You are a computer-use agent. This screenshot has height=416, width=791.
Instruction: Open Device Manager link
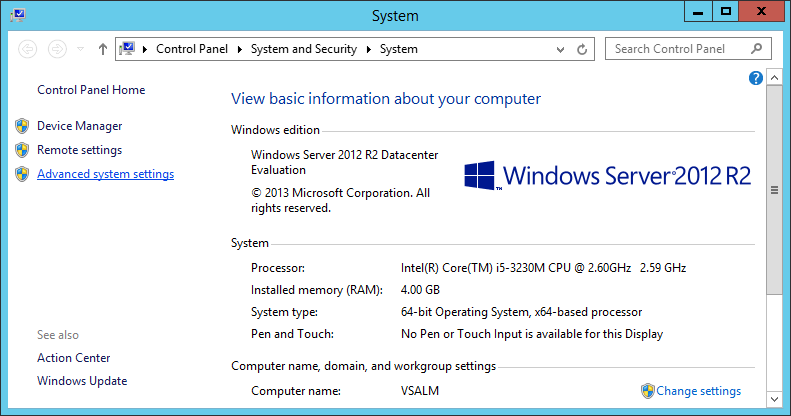click(x=80, y=126)
